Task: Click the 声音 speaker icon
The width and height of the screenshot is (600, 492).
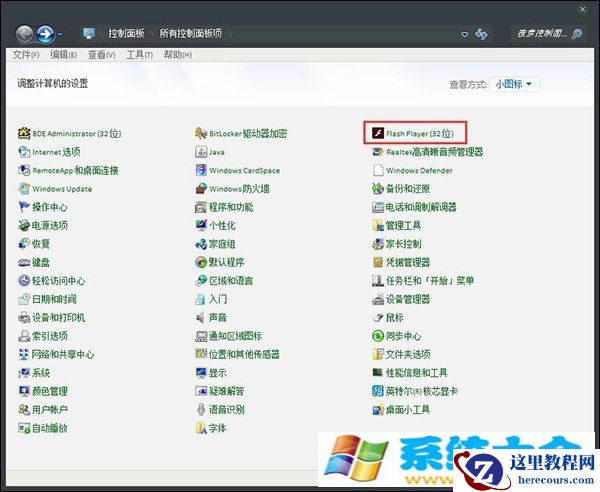Action: click(x=201, y=317)
